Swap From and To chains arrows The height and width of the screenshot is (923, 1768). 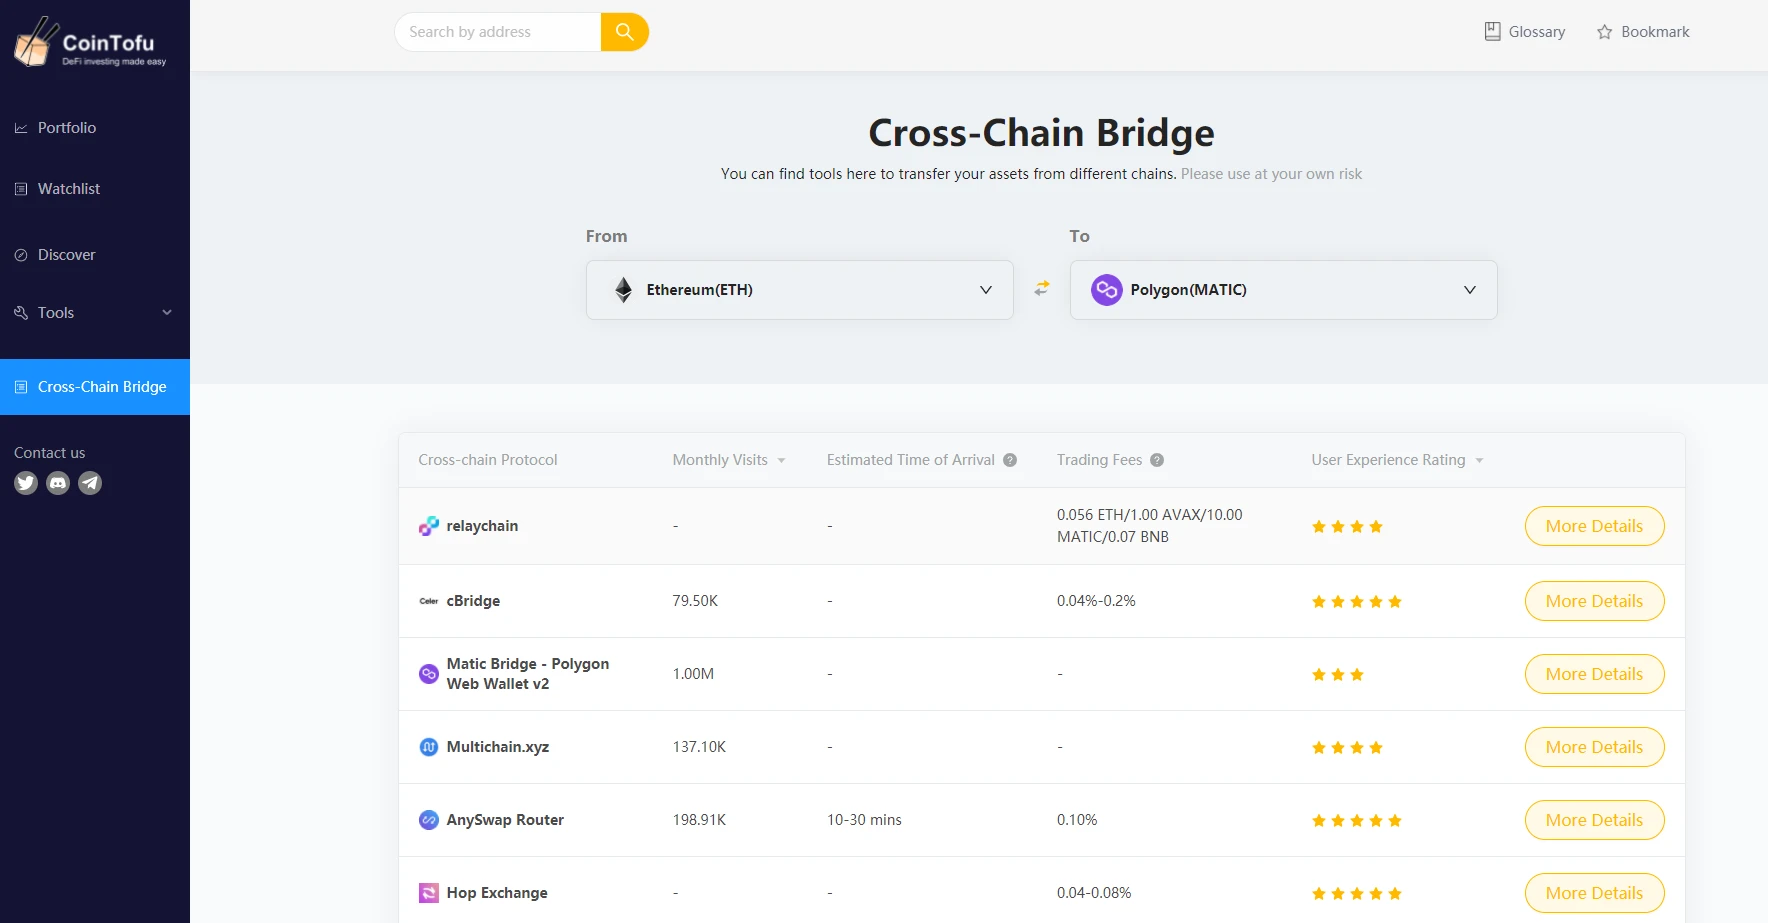click(x=1042, y=288)
